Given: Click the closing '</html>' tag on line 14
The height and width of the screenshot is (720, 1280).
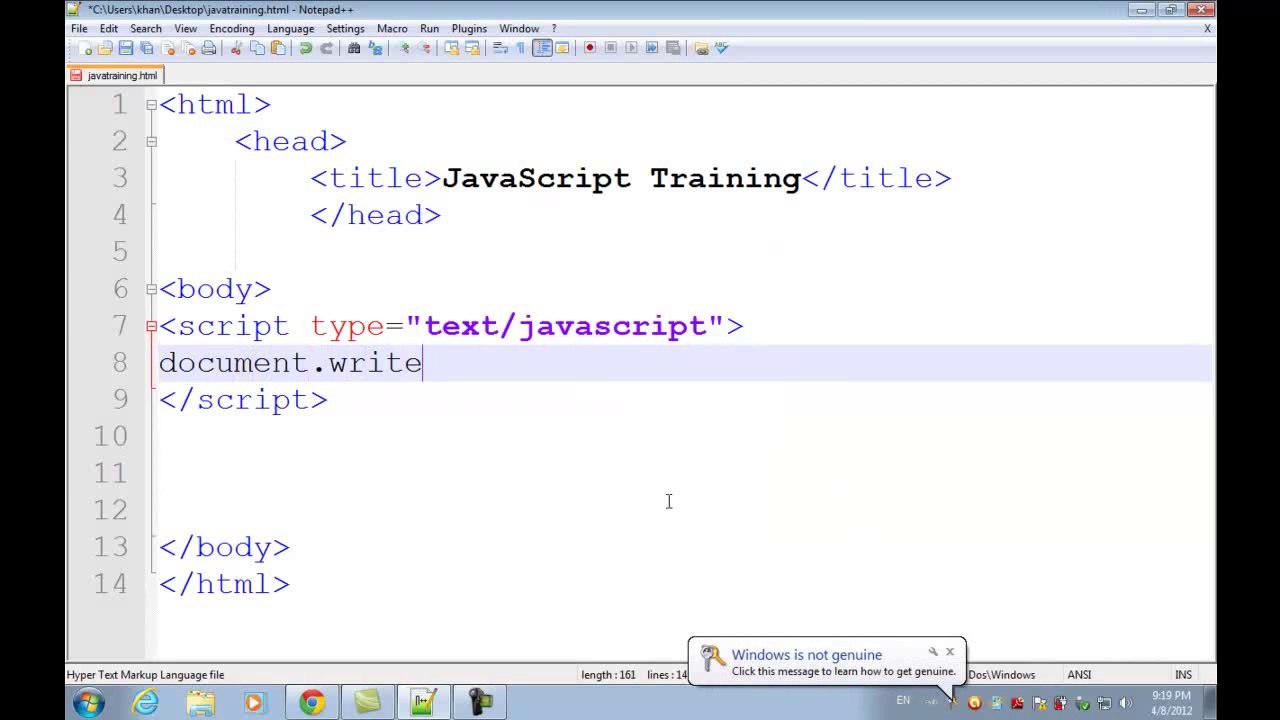Looking at the screenshot, I should [224, 584].
